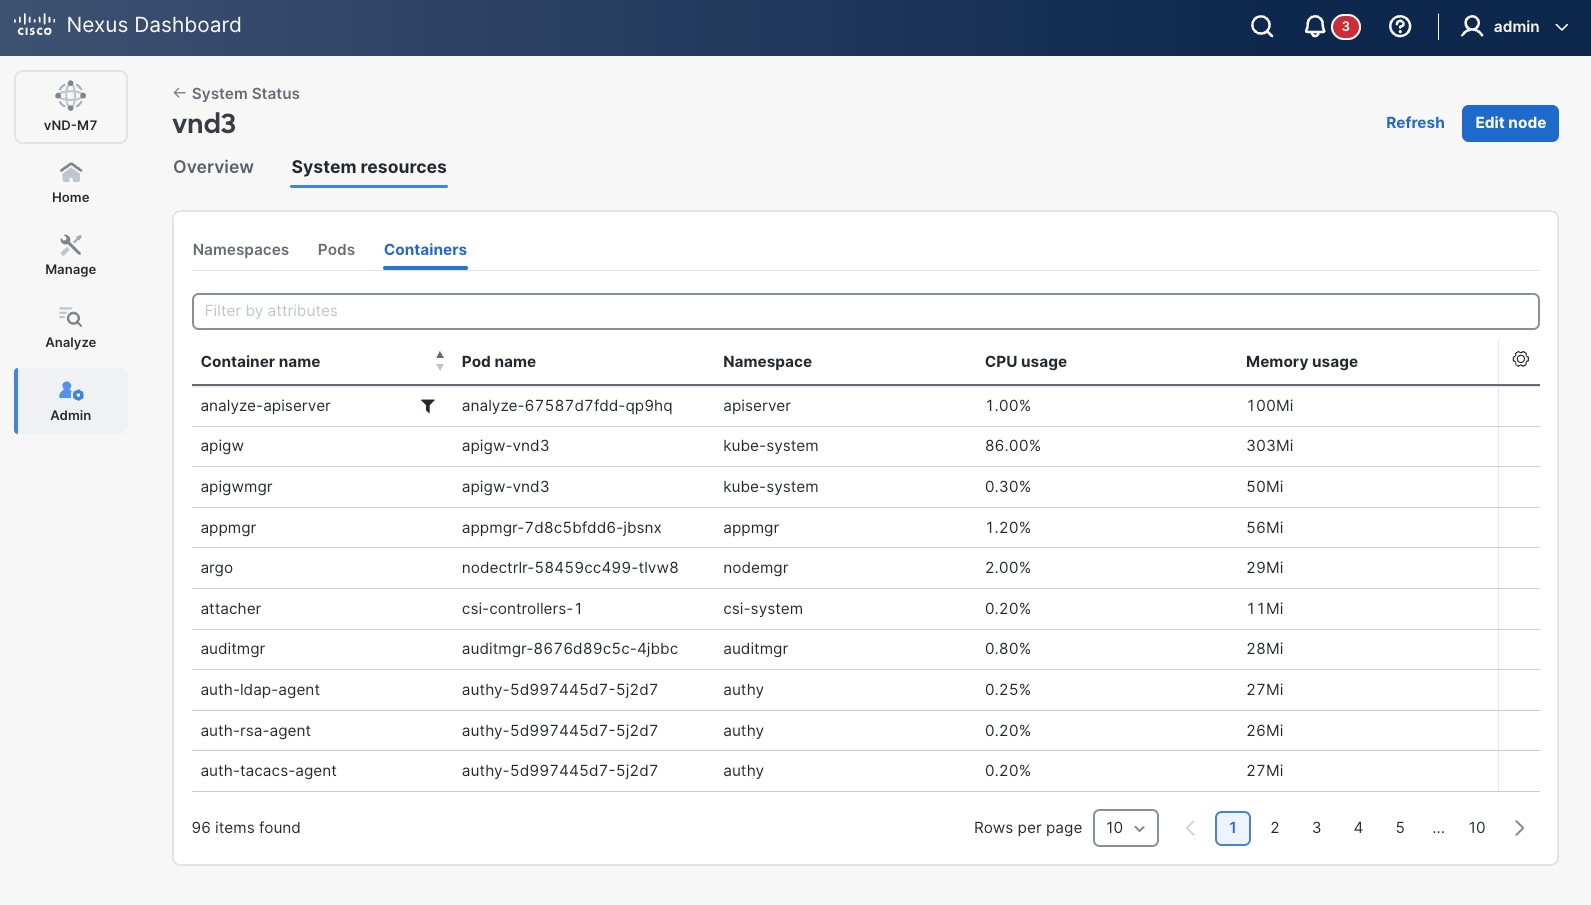Click the Memory usage column header
Viewport: 1591px width, 905px height.
[1302, 362]
